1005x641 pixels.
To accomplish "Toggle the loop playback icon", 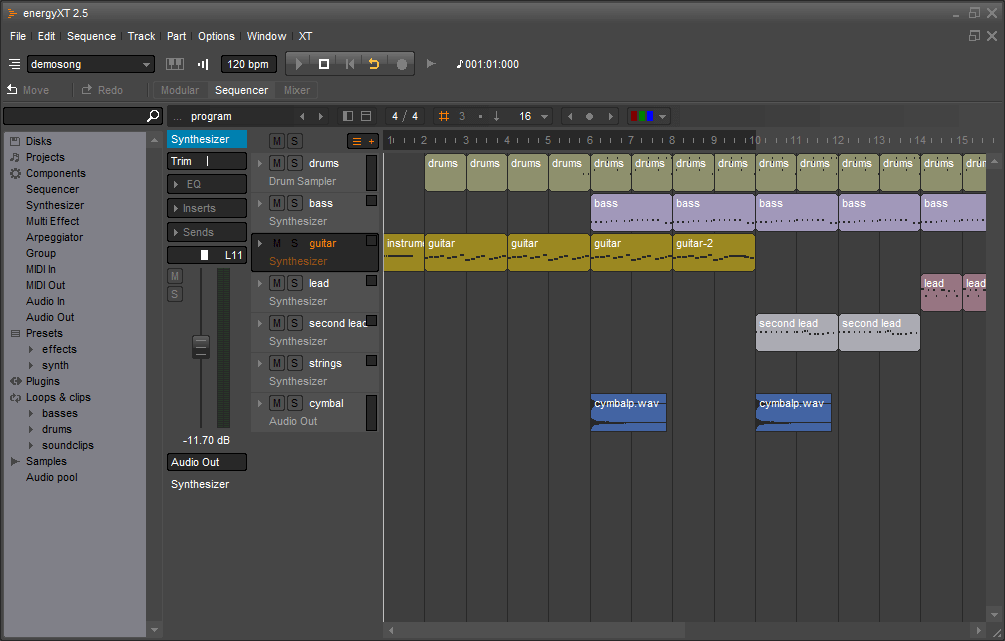I will pos(375,64).
